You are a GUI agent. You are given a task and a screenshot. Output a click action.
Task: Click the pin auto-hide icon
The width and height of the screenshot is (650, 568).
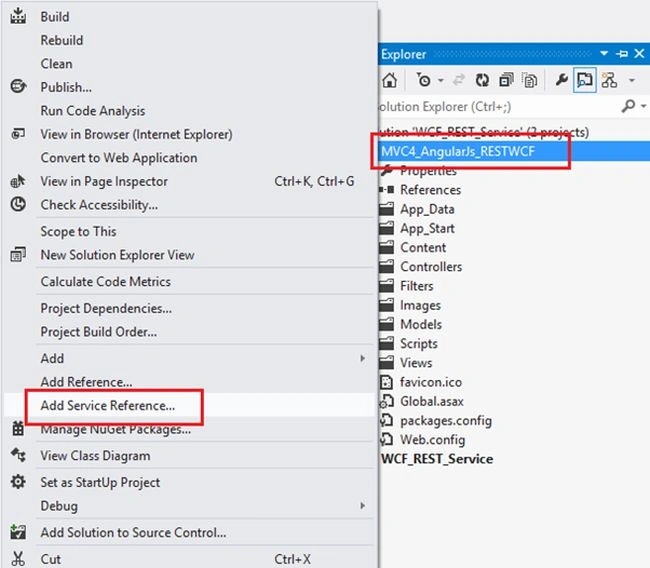tap(622, 54)
